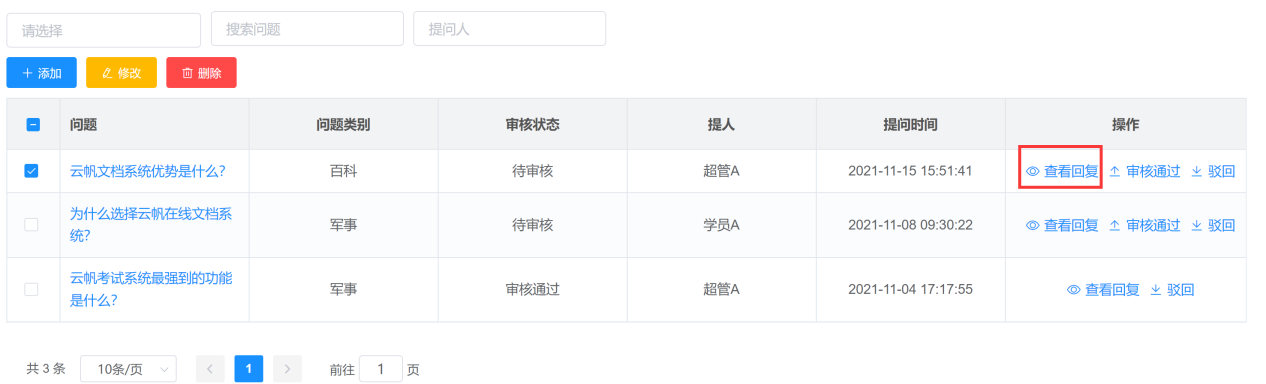Viewport: 1266px width, 384px height.
Task: Open question link 云帆考试系统最强到的功能是什么
Action: click(151, 288)
